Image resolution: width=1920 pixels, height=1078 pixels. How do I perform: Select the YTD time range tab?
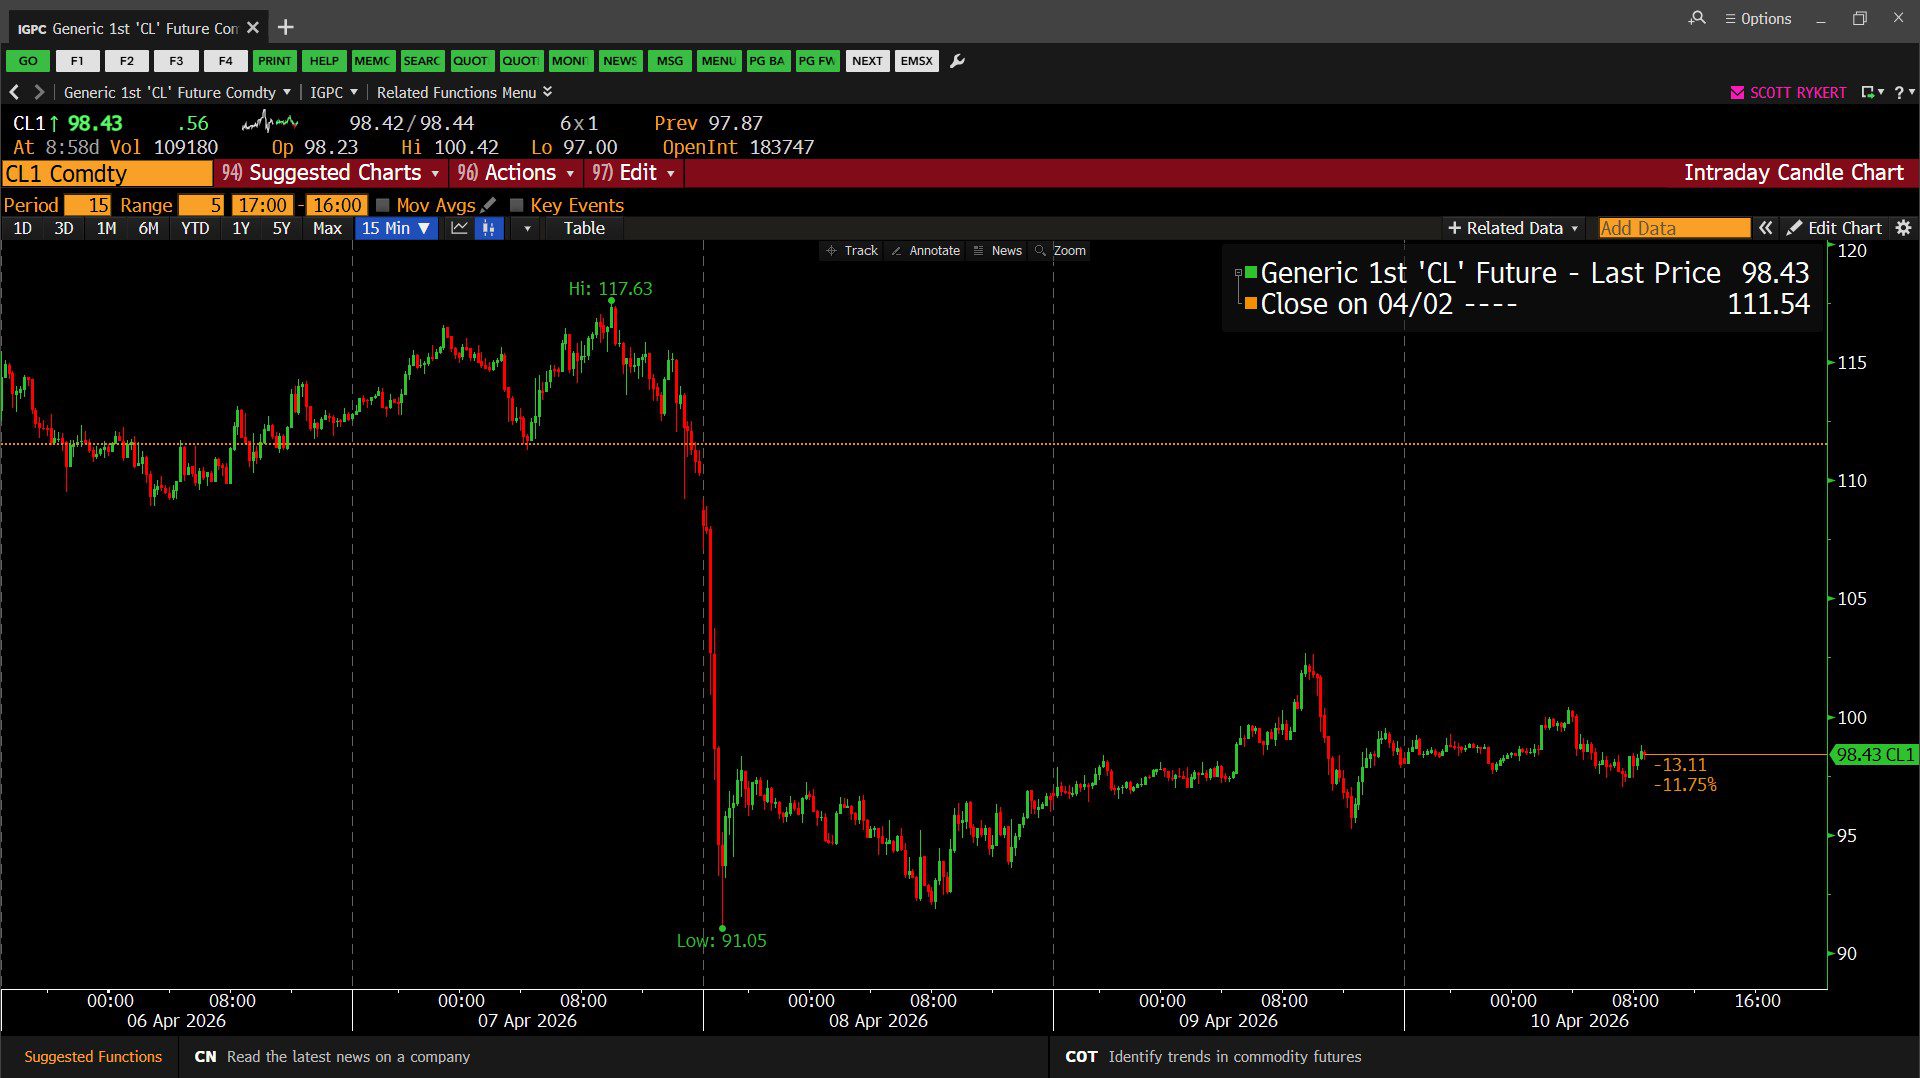tap(195, 228)
